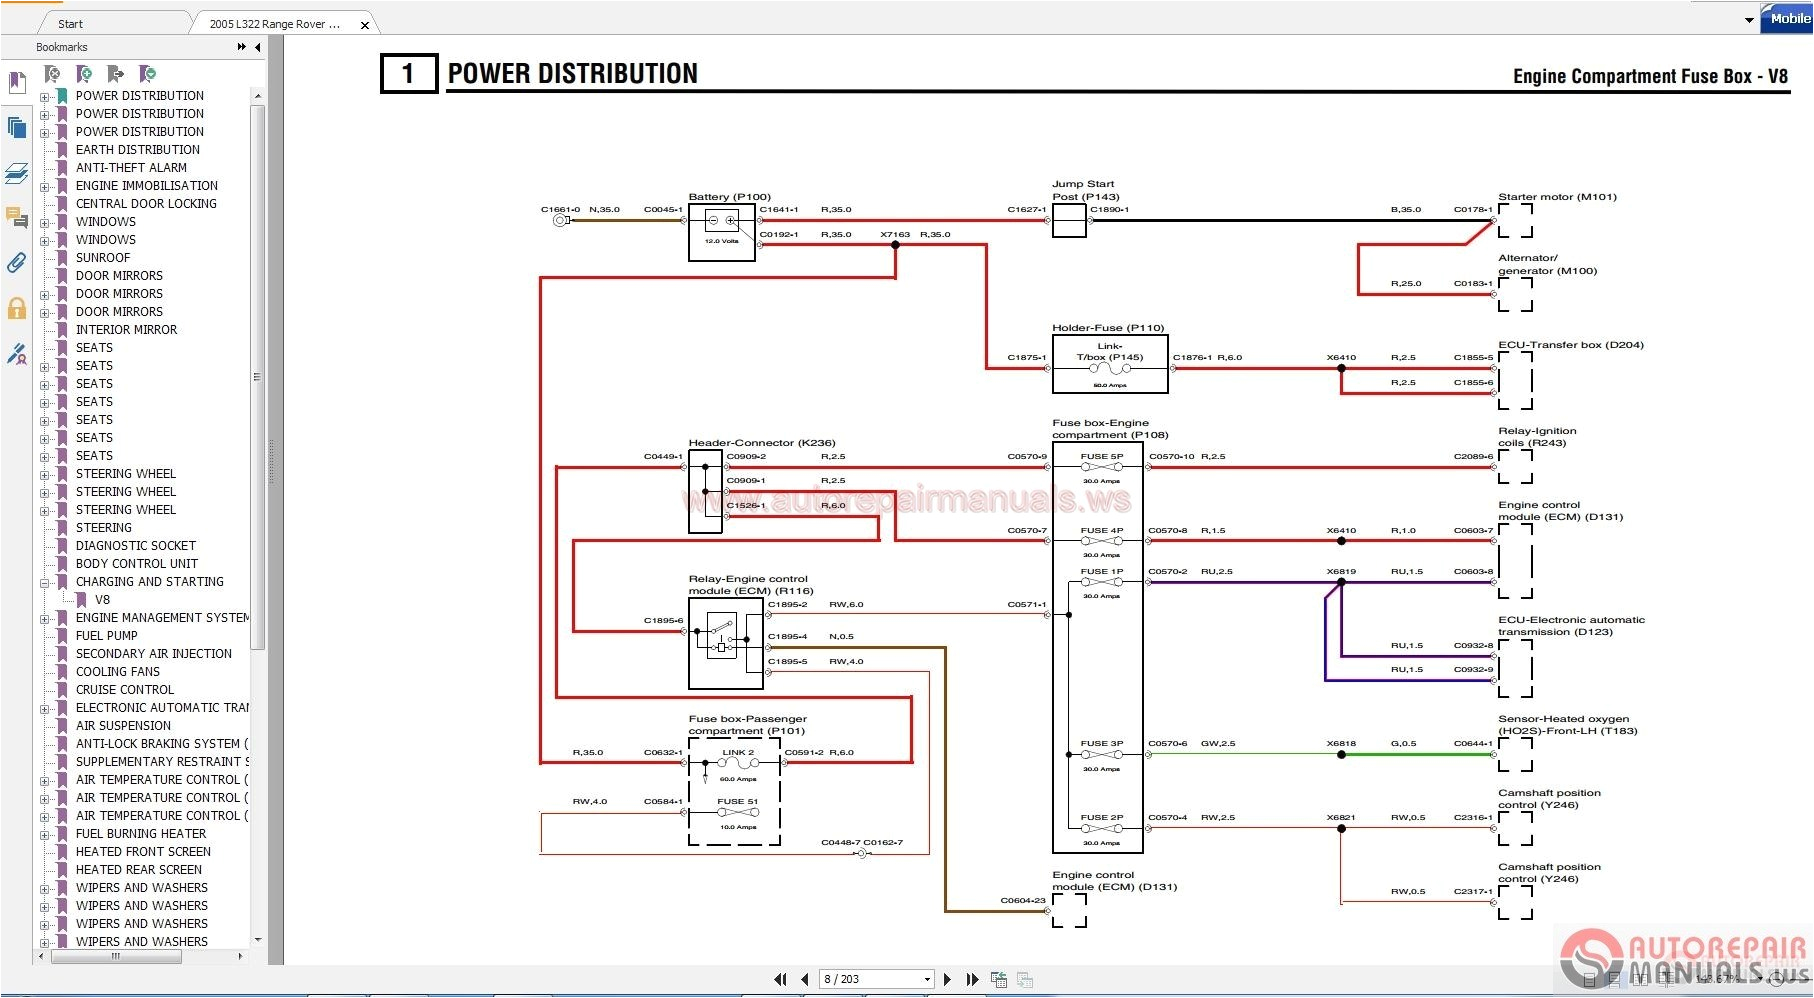Open the Layers panel

[x=16, y=170]
